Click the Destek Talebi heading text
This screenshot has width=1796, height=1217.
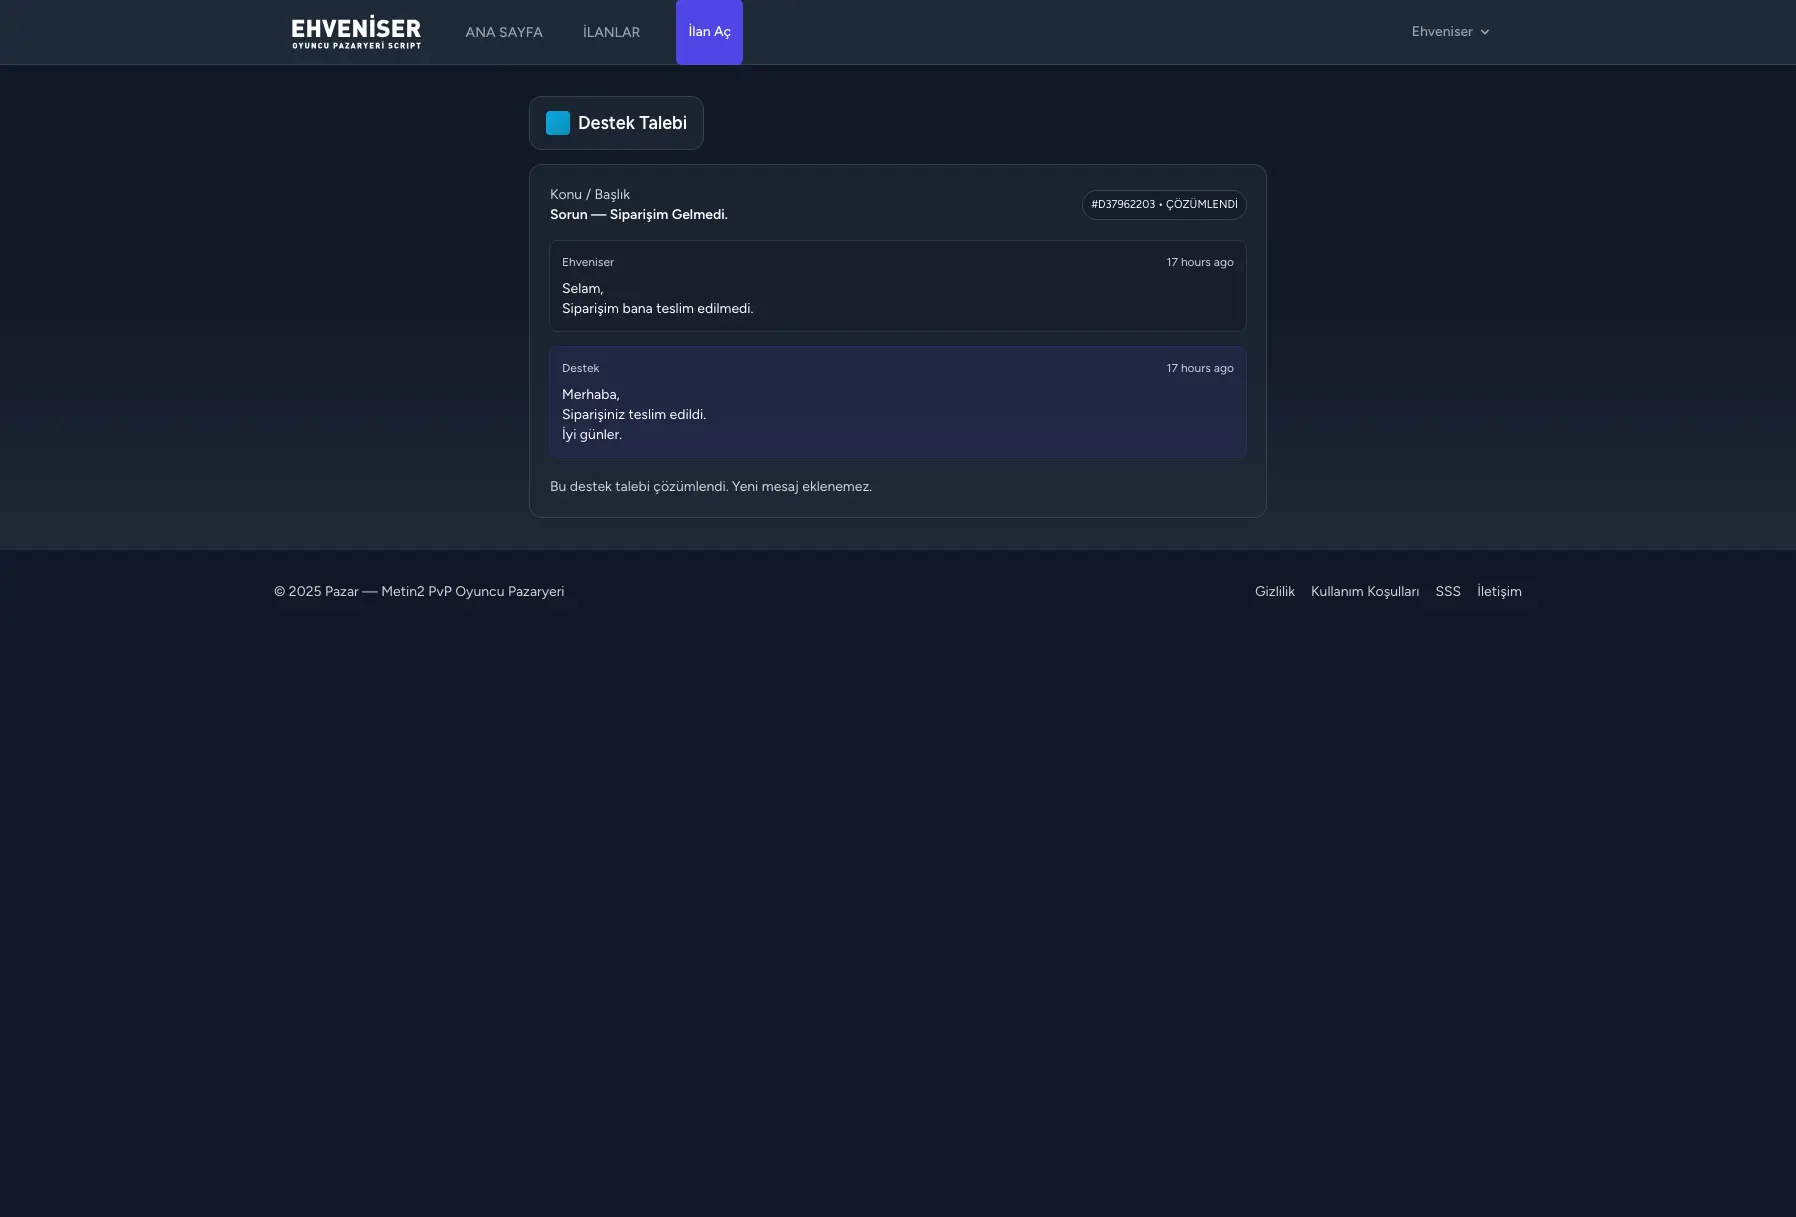(x=632, y=123)
